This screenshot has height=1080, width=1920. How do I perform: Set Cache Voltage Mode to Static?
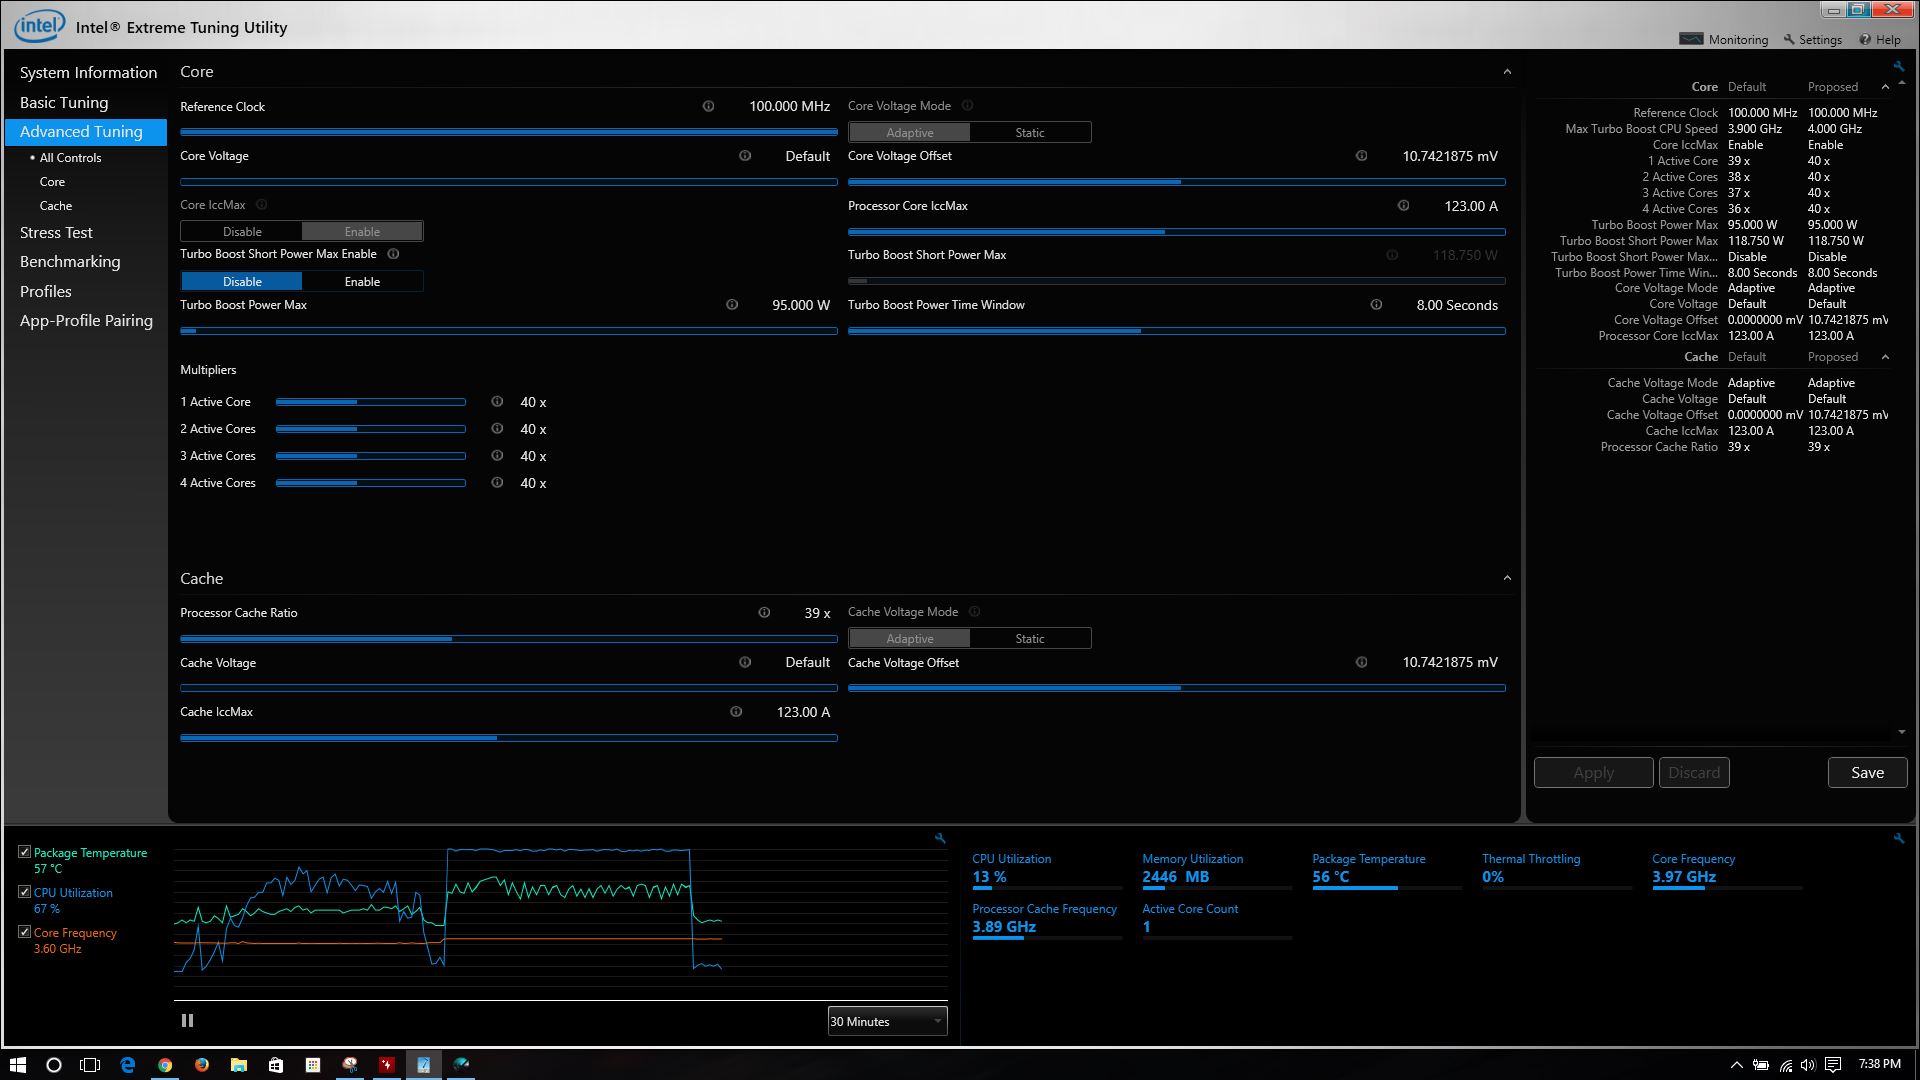point(1030,638)
